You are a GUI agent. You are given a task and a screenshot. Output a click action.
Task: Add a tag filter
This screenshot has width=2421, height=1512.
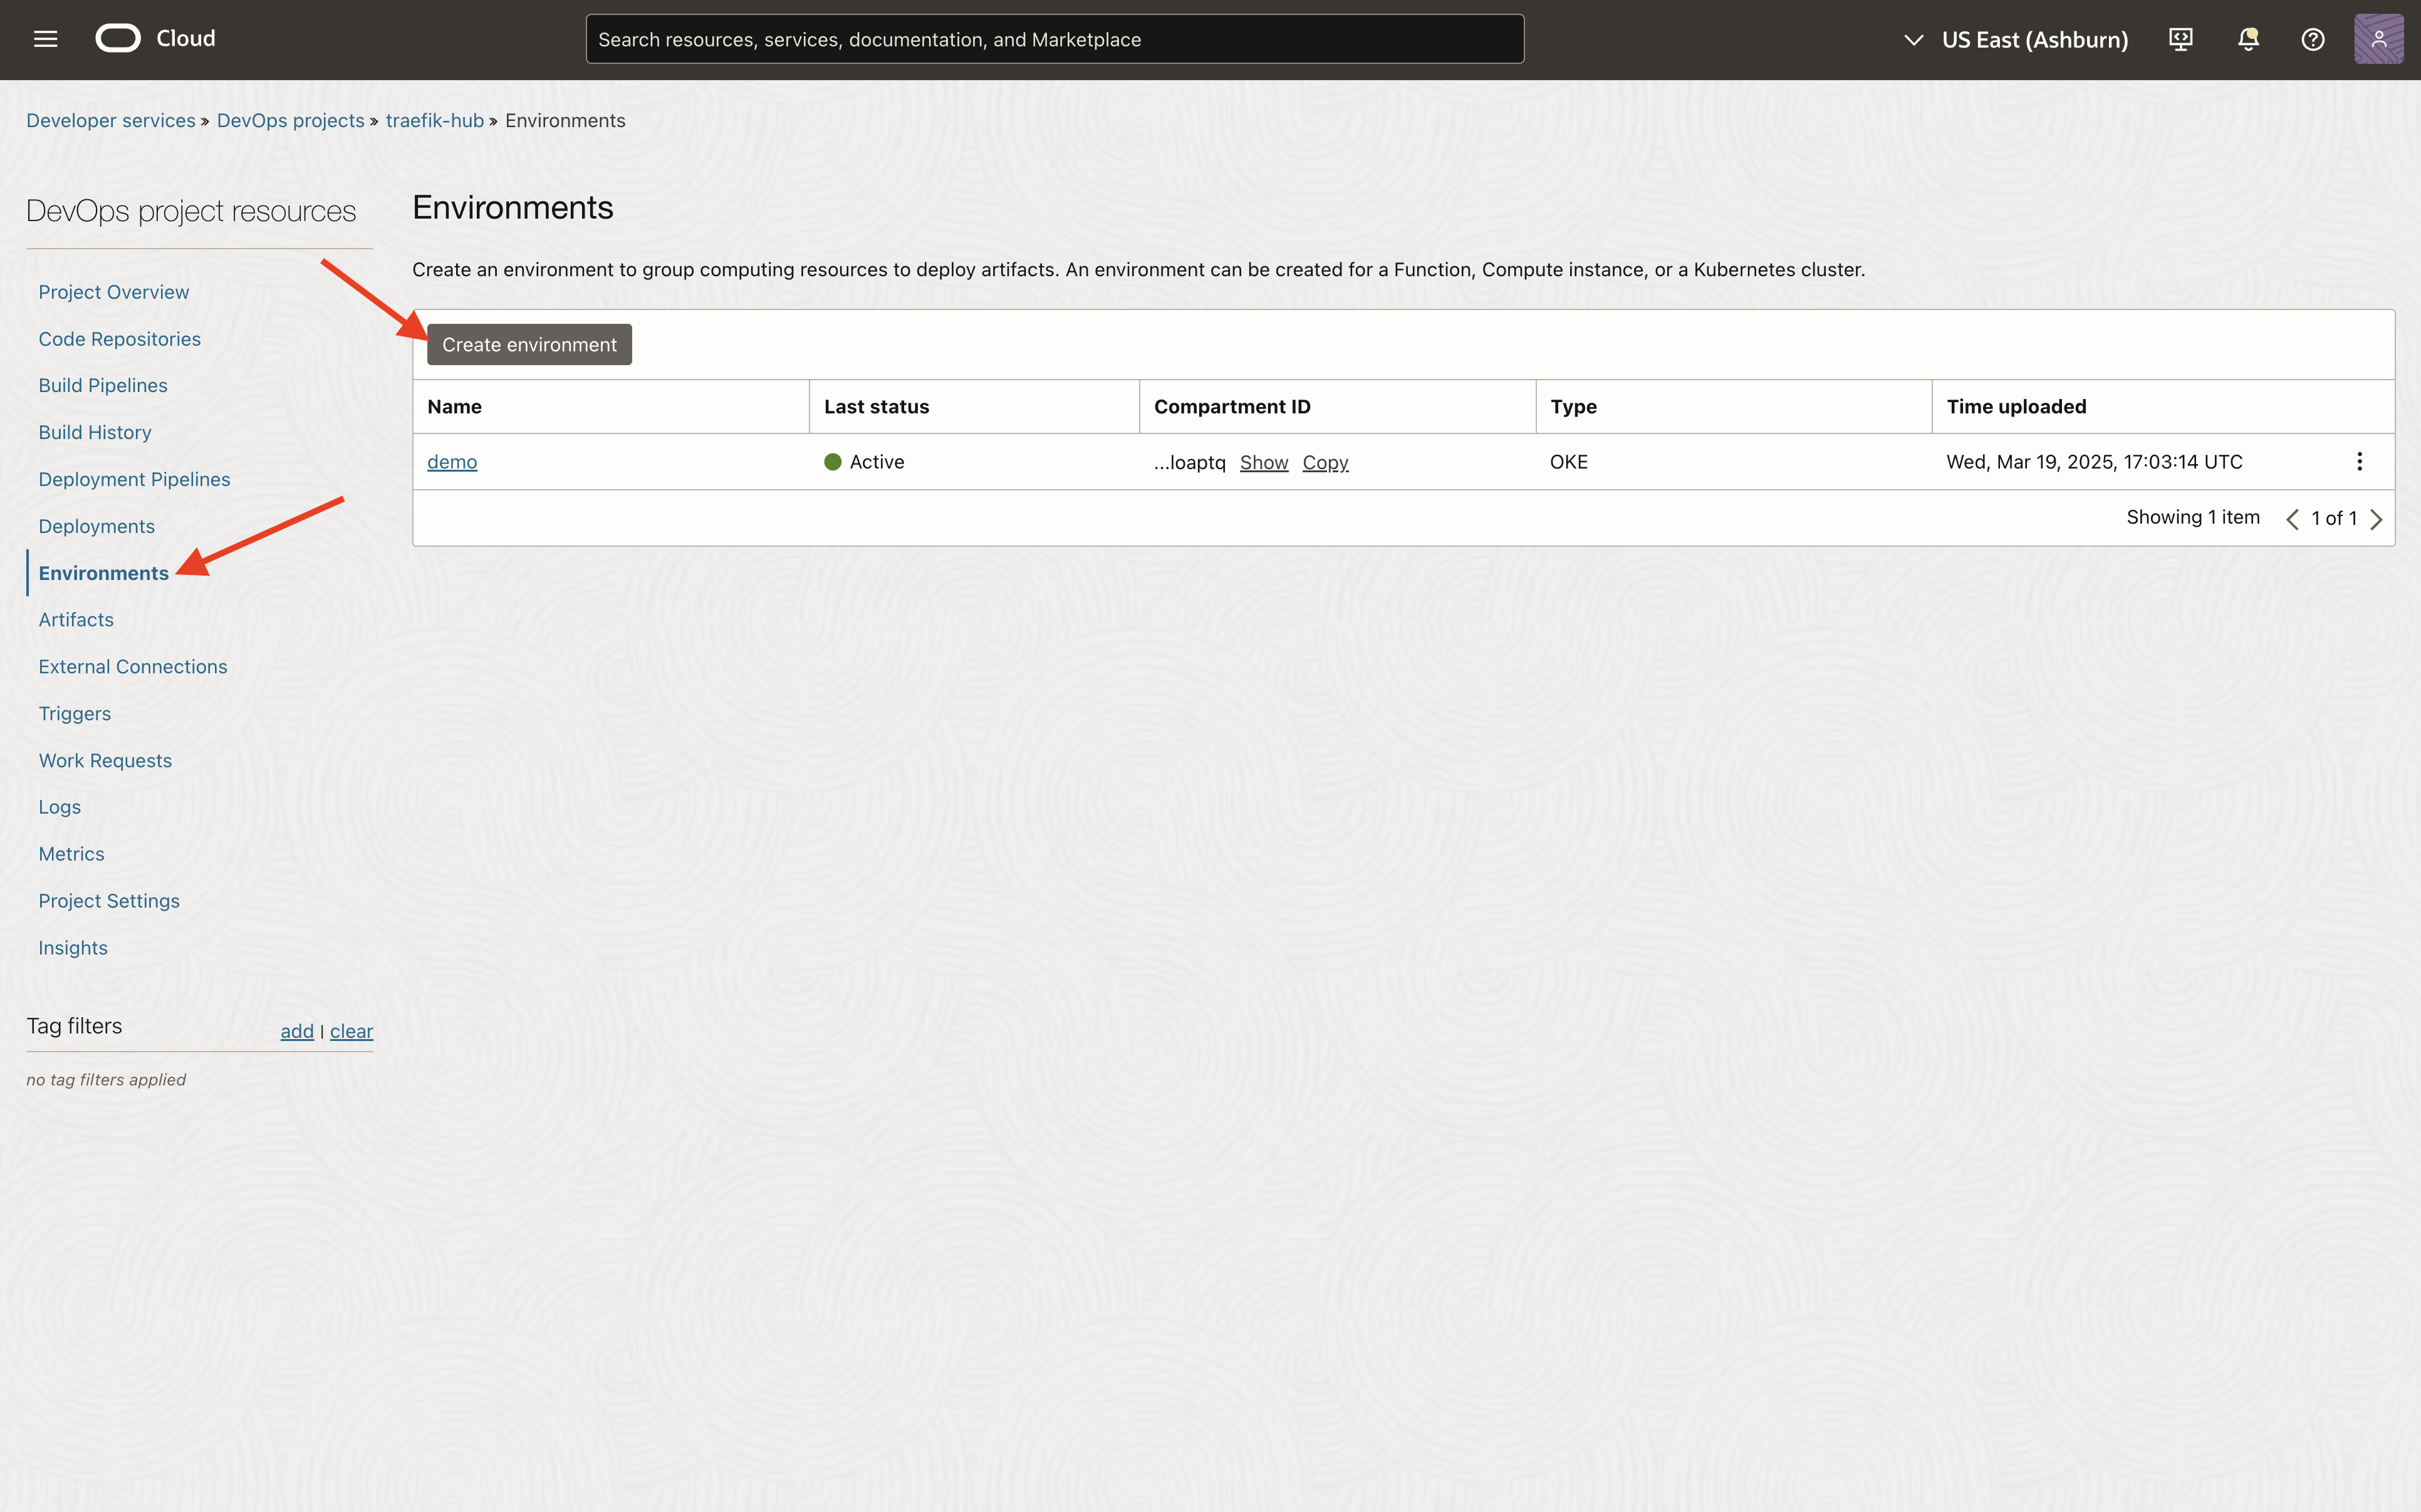[x=296, y=1031]
